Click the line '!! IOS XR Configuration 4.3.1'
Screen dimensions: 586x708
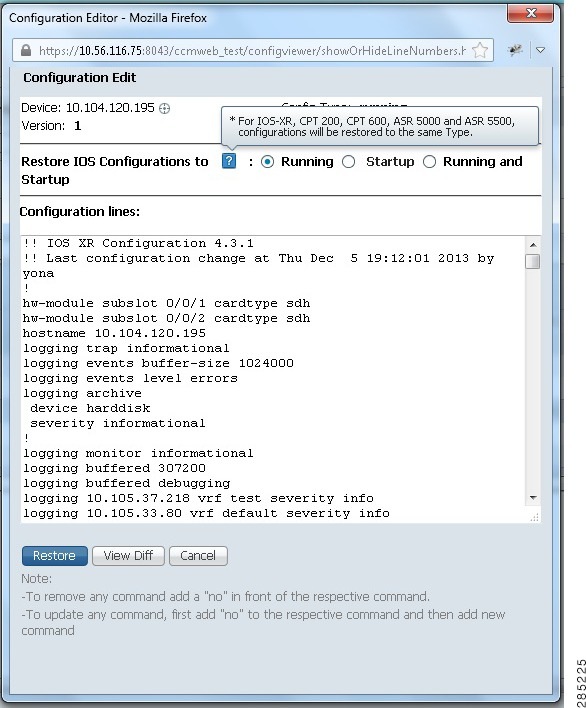(x=138, y=243)
